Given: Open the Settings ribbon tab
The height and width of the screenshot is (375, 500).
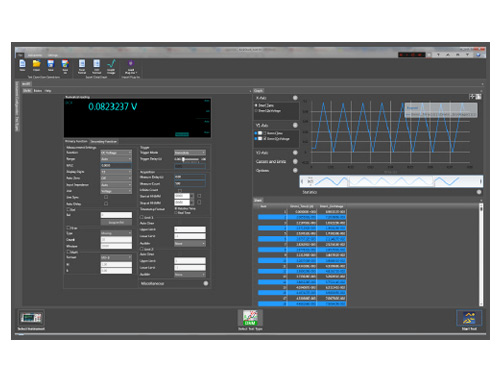Looking at the screenshot, I should click(52, 55).
